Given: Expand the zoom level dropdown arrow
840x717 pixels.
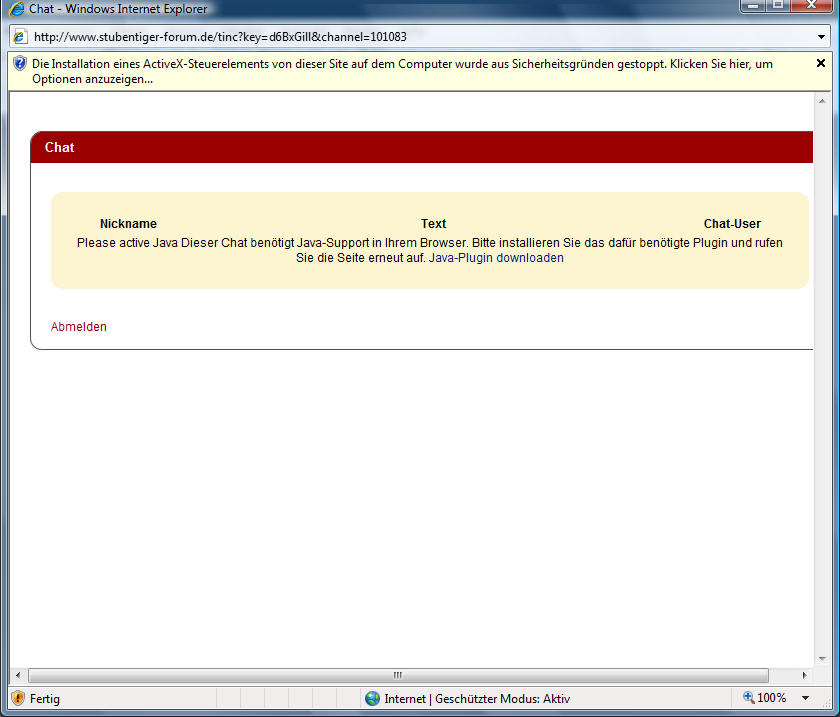Looking at the screenshot, I should pos(806,698).
